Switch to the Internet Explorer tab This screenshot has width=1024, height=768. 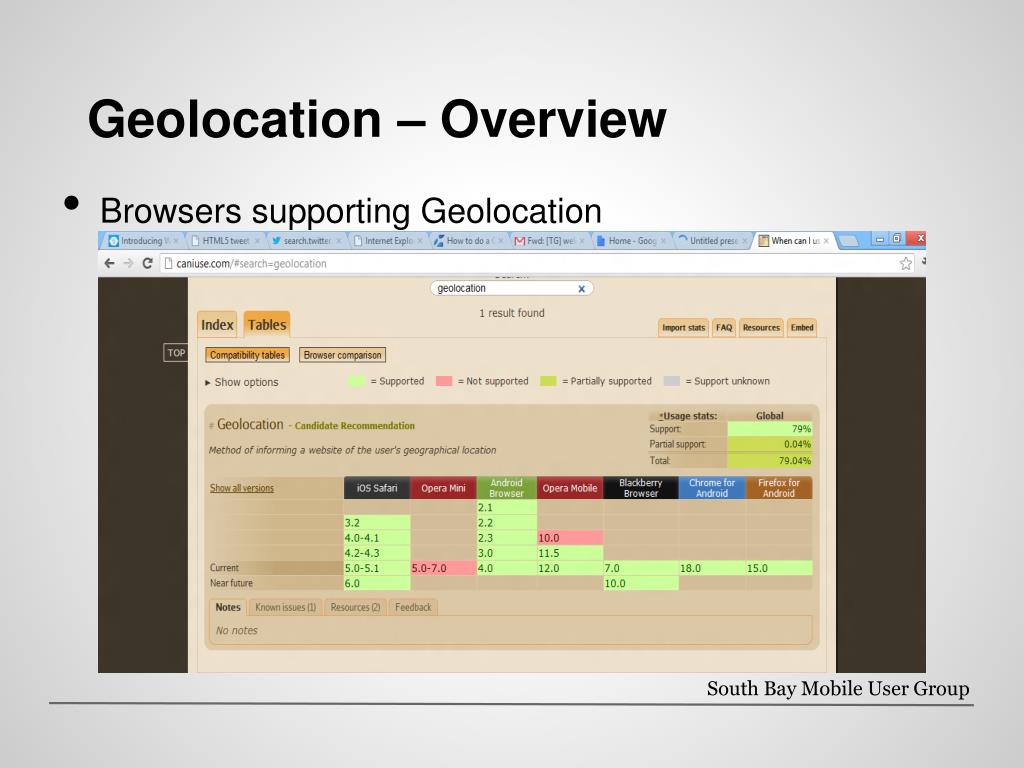pos(388,241)
